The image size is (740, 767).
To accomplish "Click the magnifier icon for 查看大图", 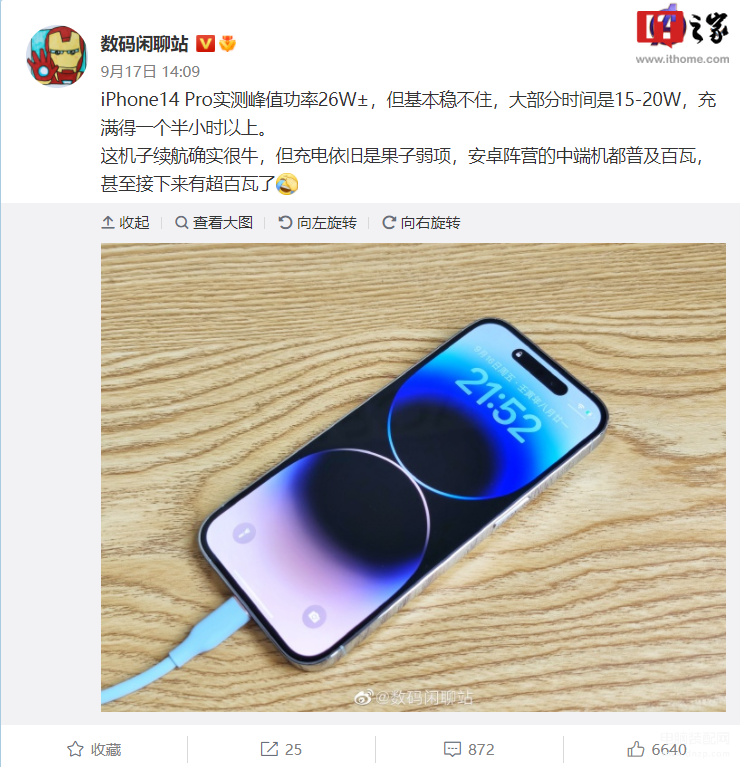I will (181, 223).
